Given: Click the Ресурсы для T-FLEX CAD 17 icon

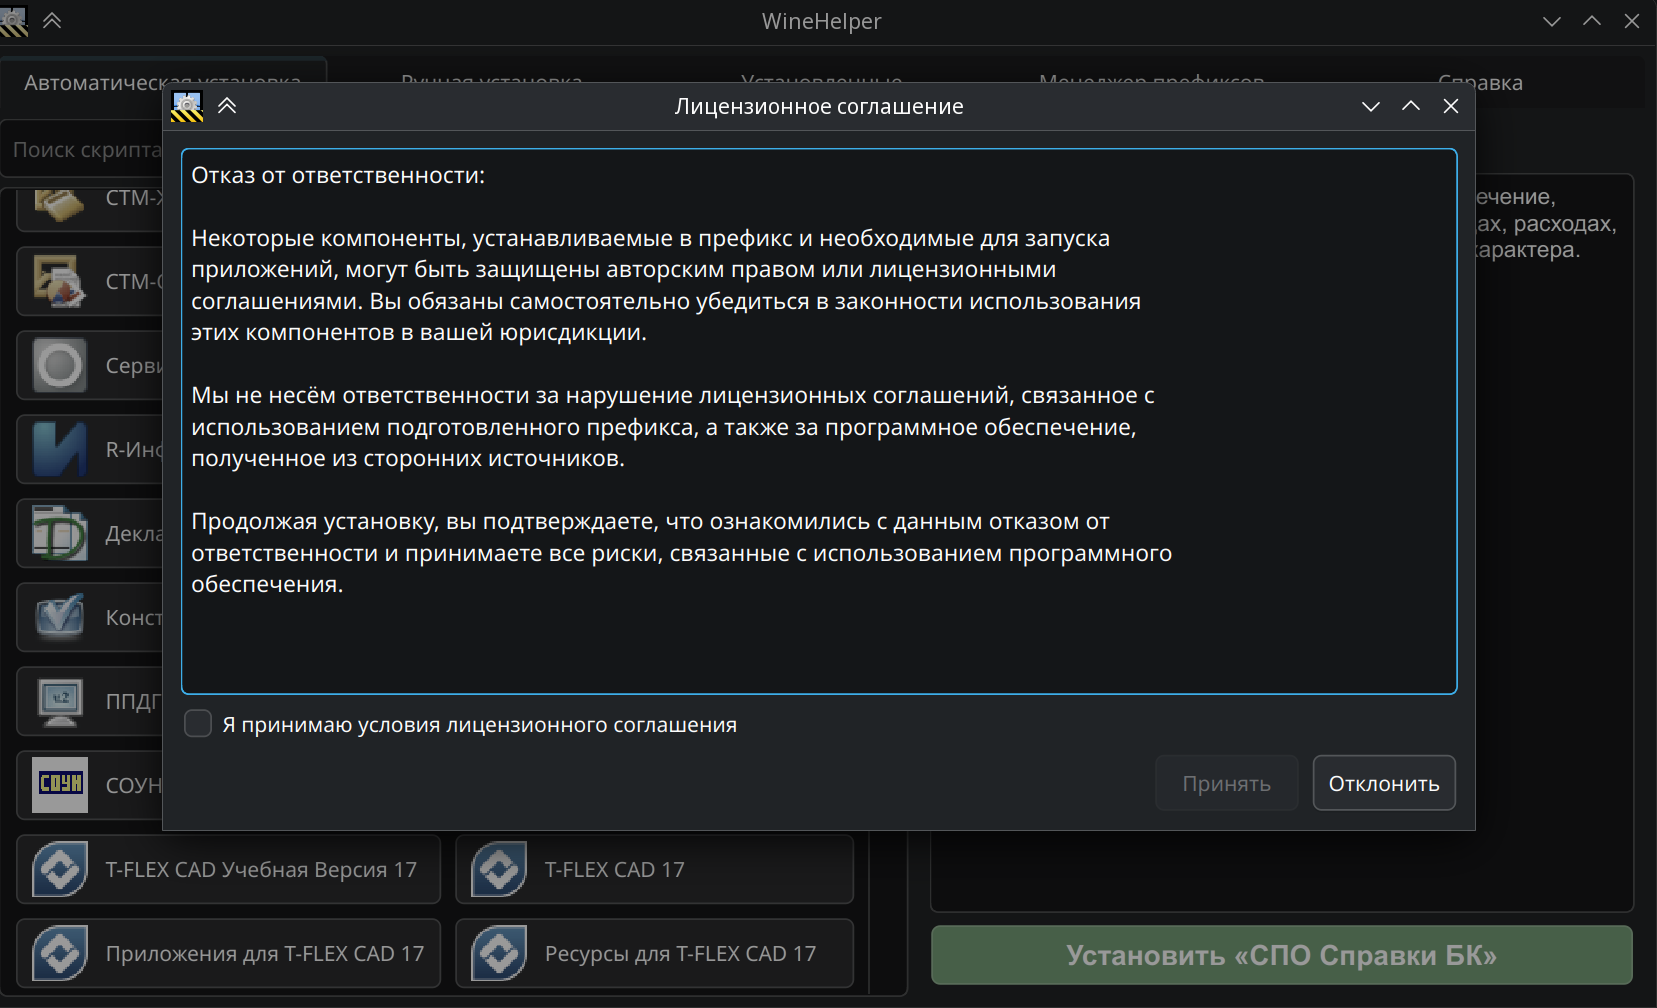Looking at the screenshot, I should click(499, 954).
